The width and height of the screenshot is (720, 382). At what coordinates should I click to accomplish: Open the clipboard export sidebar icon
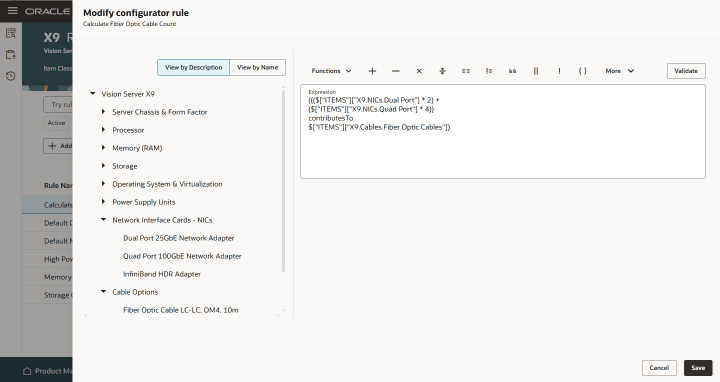(11, 55)
